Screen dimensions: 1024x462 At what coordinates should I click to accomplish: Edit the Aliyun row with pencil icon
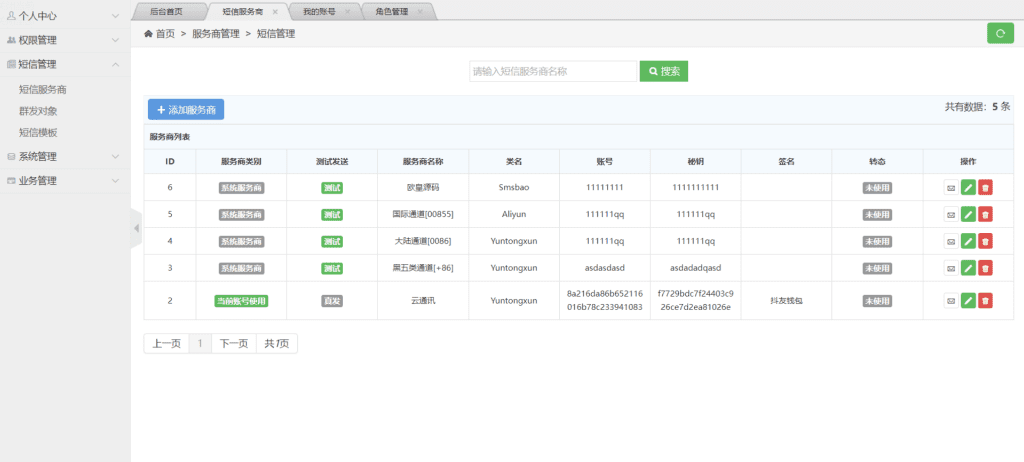click(968, 214)
